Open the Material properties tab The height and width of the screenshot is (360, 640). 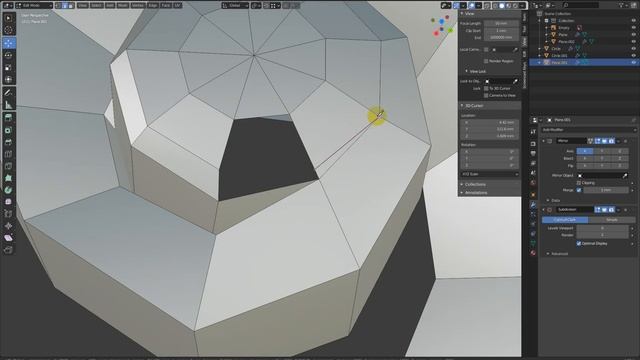(533, 253)
